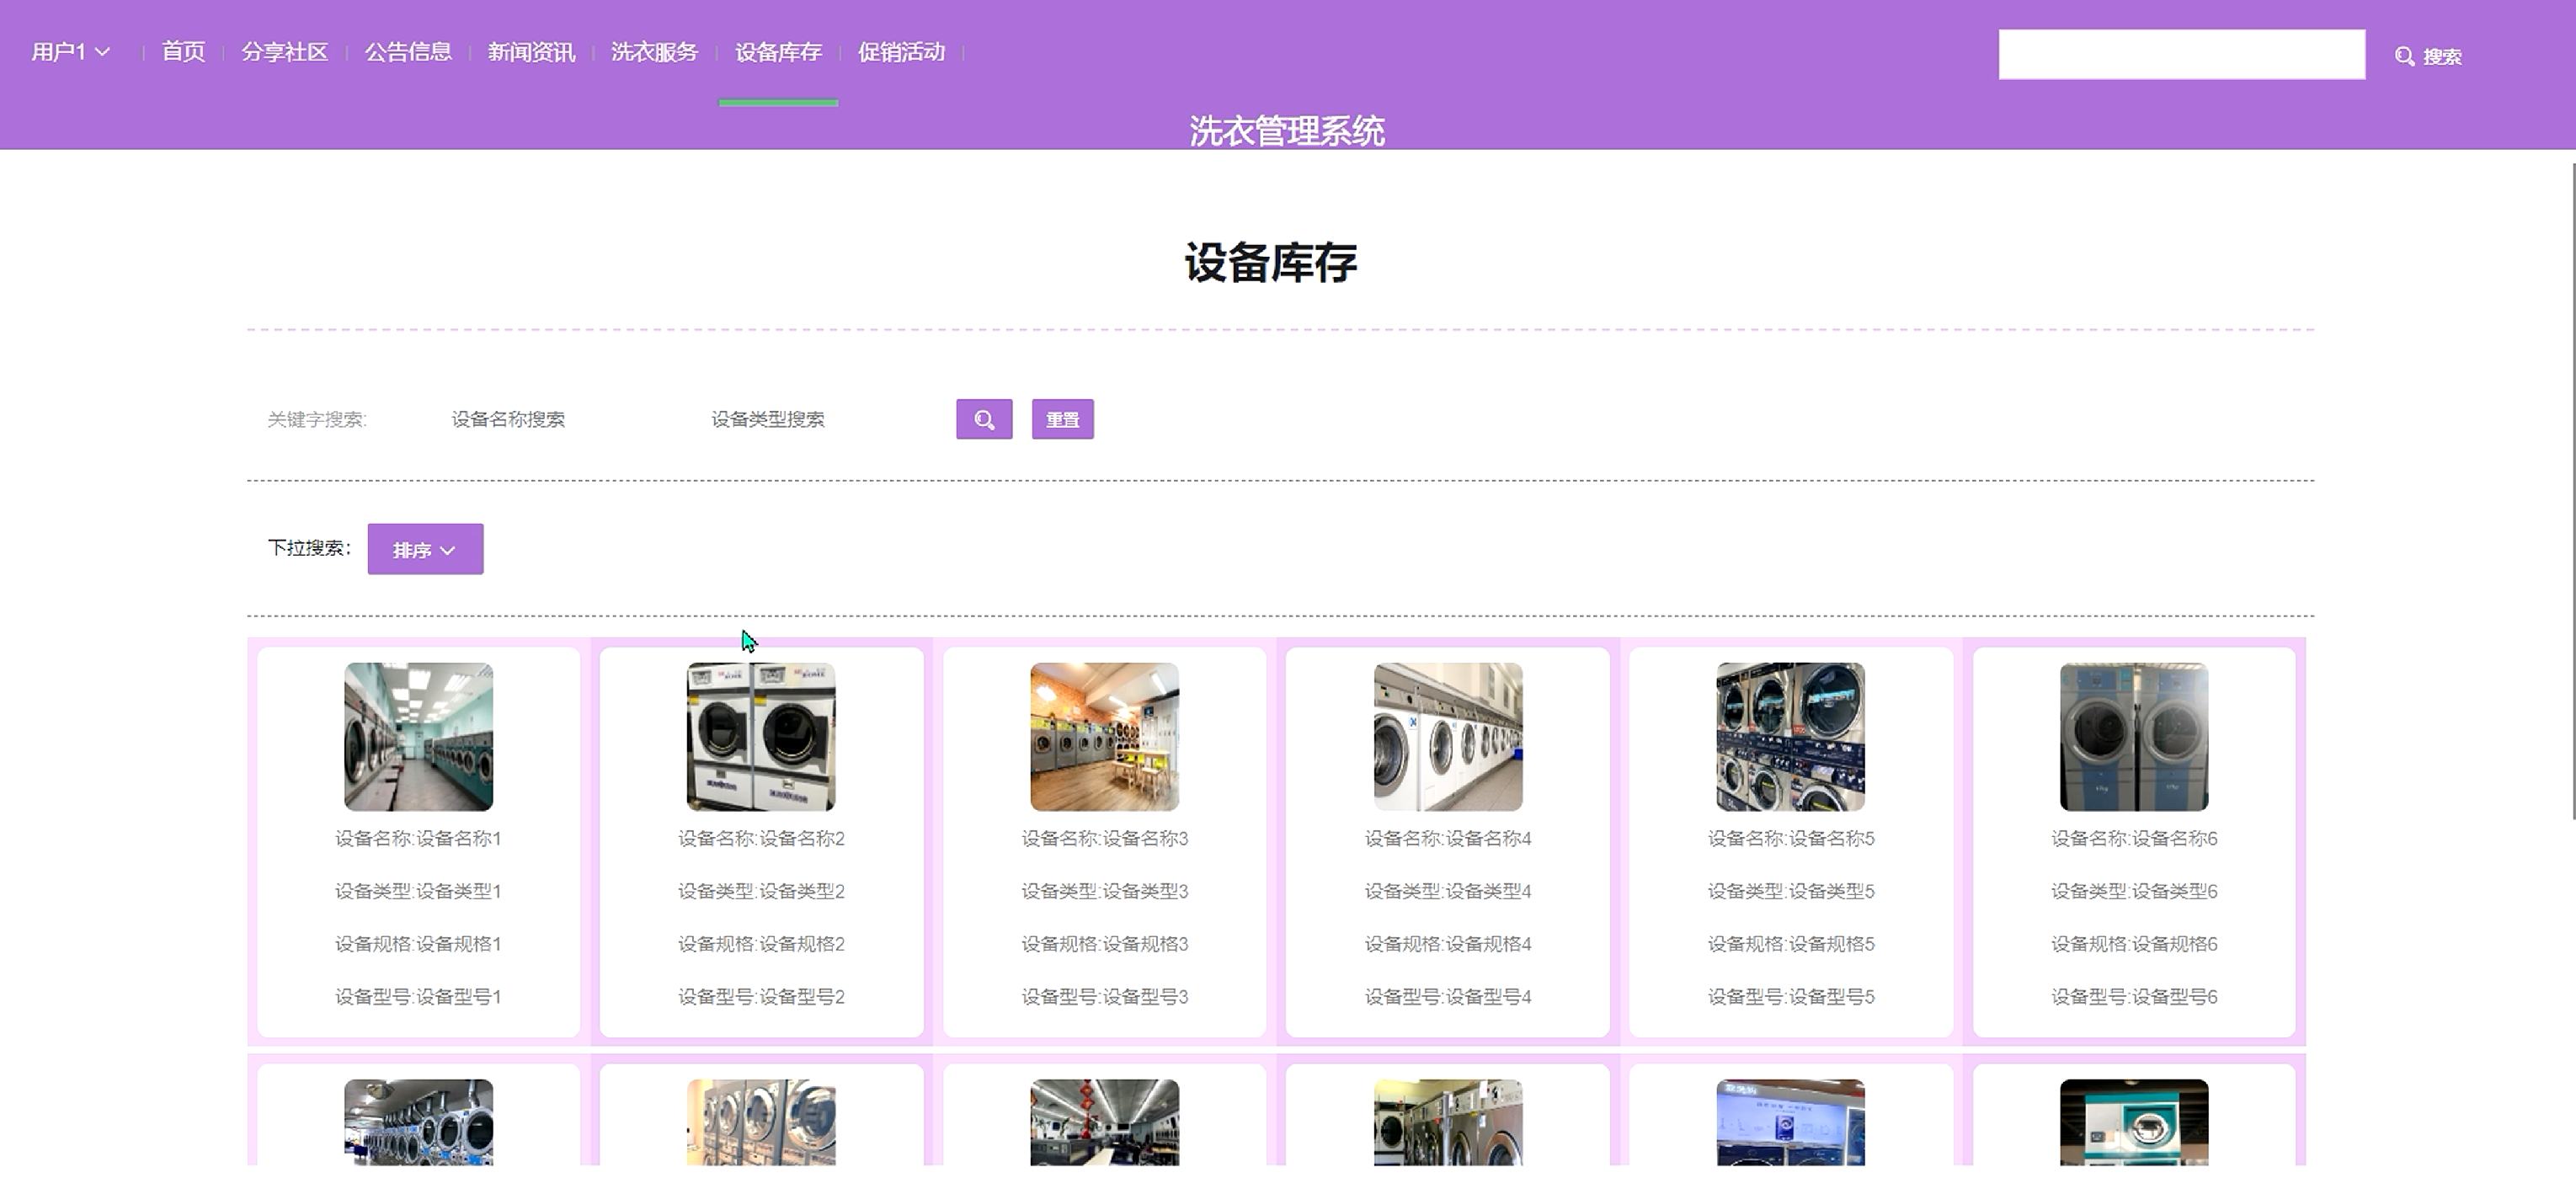Open the 用户1 user dropdown
2576x1178 pixels.
click(70, 52)
